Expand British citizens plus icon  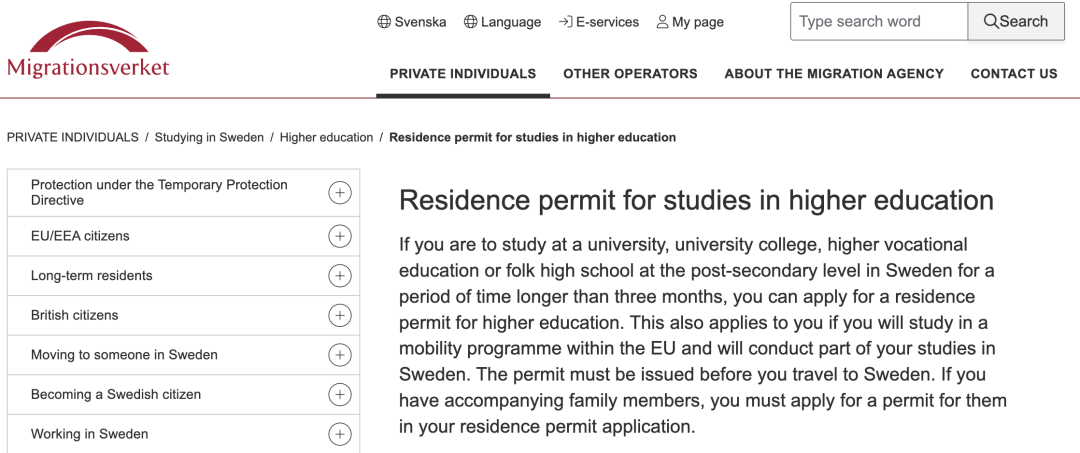[x=340, y=315]
